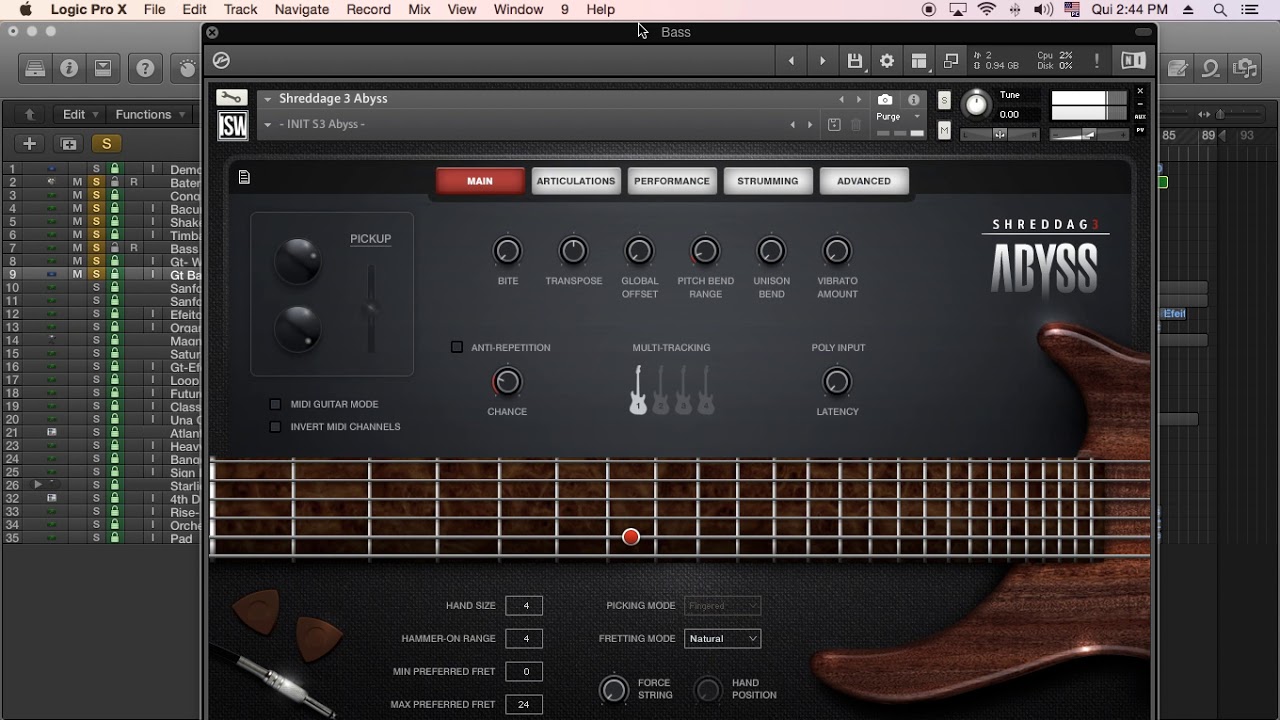Switch to the Performance tab

click(x=672, y=181)
